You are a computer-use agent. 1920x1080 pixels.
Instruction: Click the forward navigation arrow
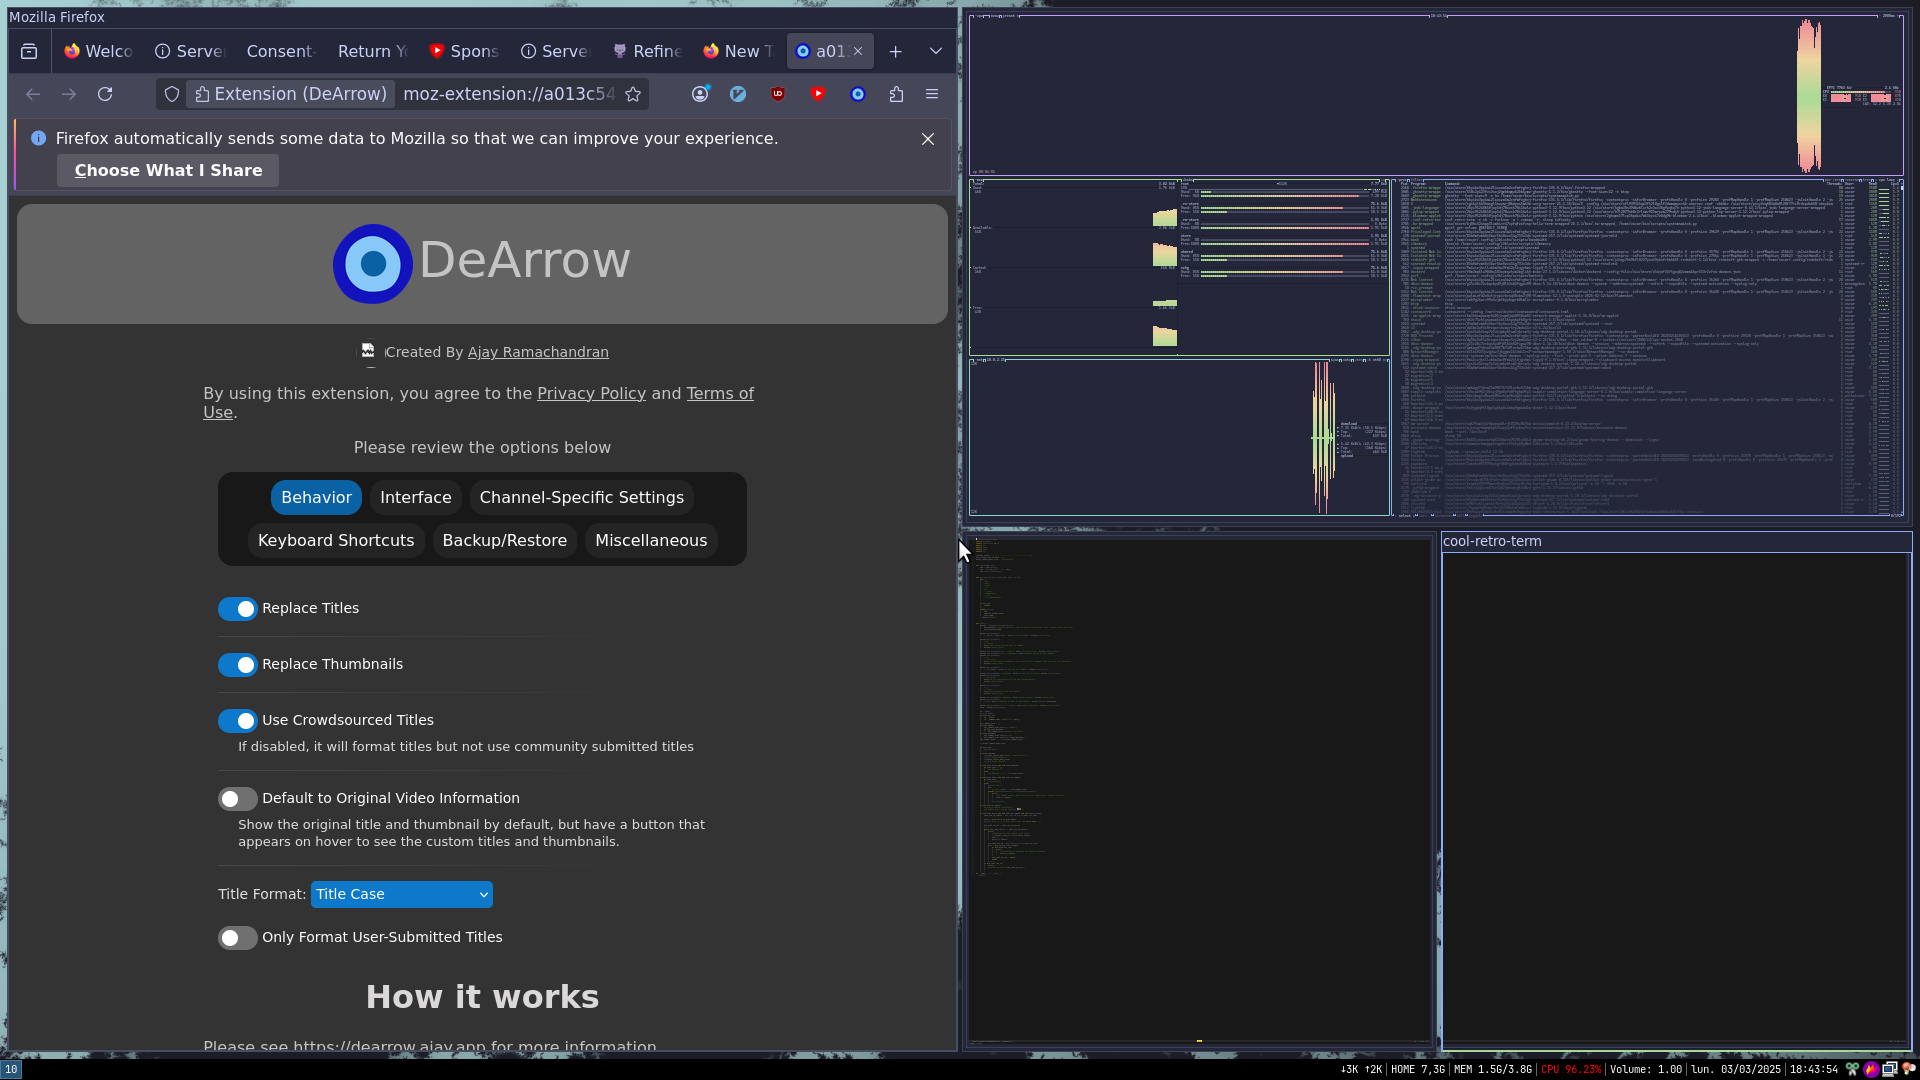69,94
